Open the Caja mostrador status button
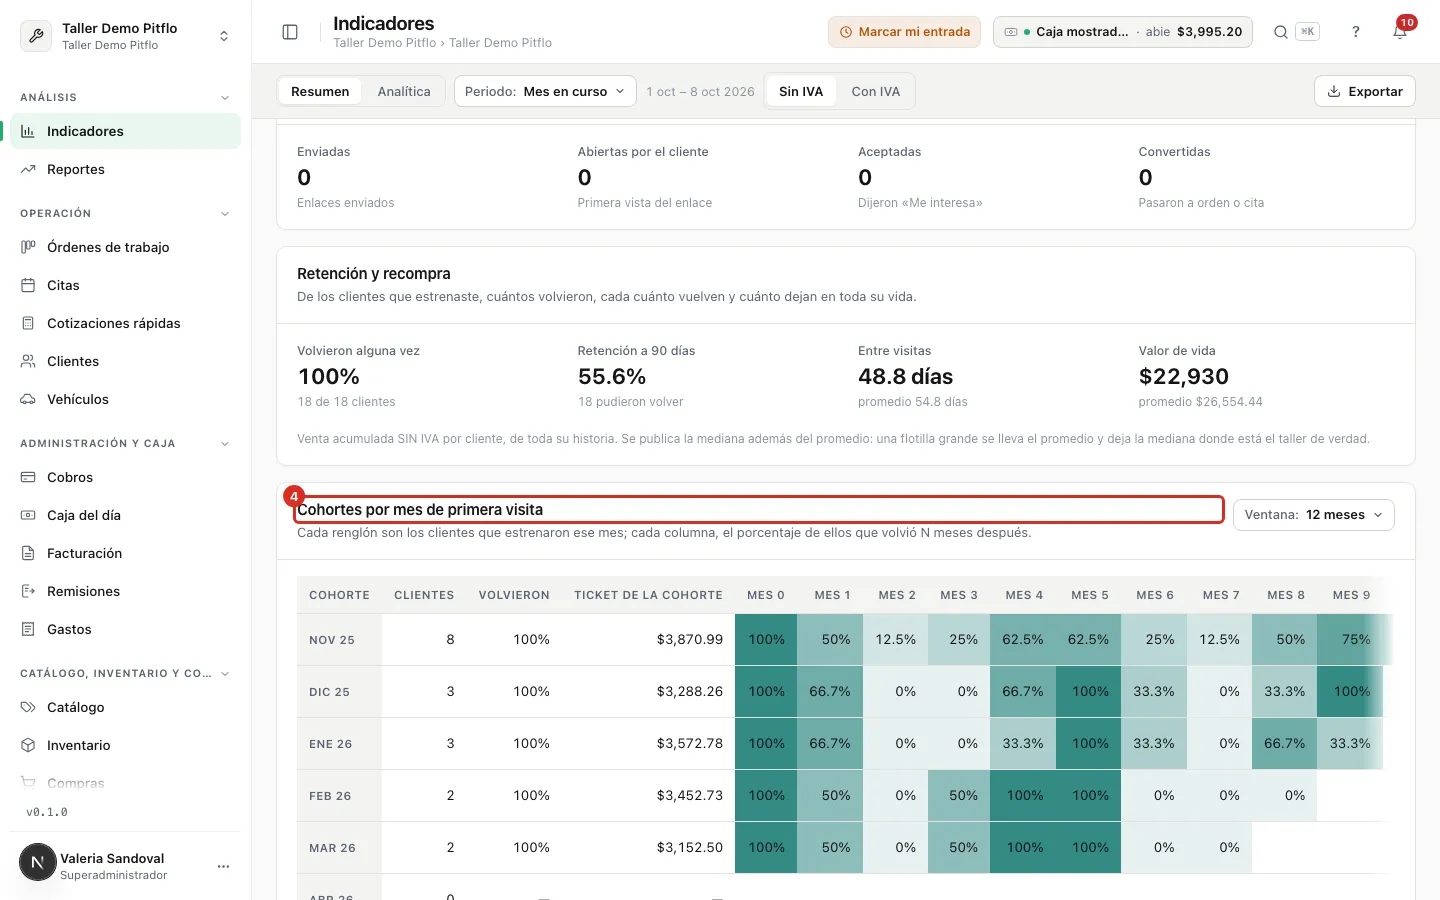Viewport: 1440px width, 900px height. tap(1122, 32)
